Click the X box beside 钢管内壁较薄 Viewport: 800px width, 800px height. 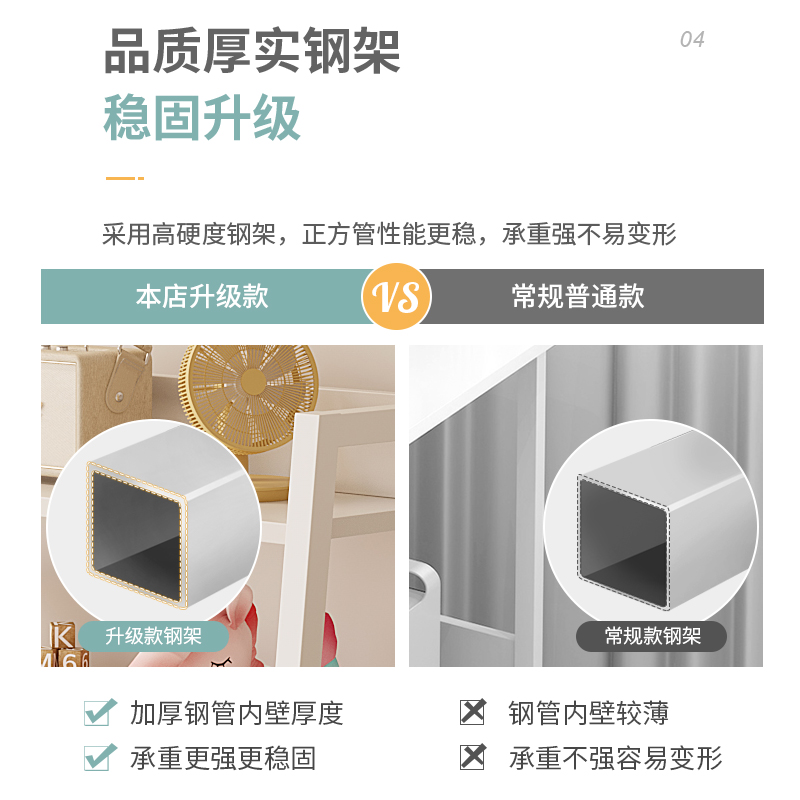[x=473, y=712]
